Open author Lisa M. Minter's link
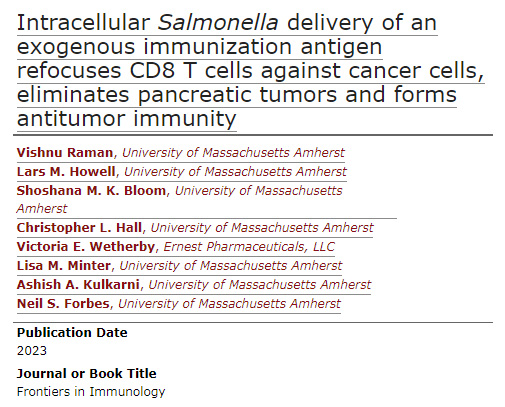Viewport: 505px width, 407px height. [64, 266]
